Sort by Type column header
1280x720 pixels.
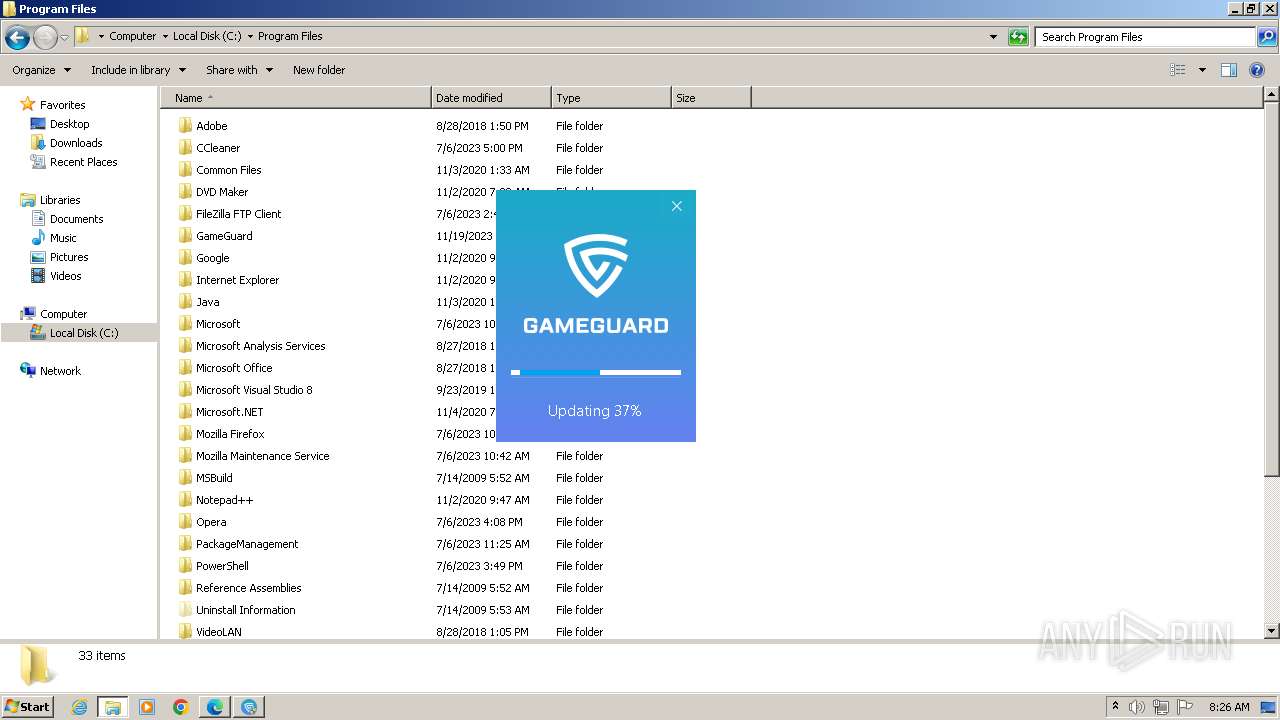coord(611,98)
